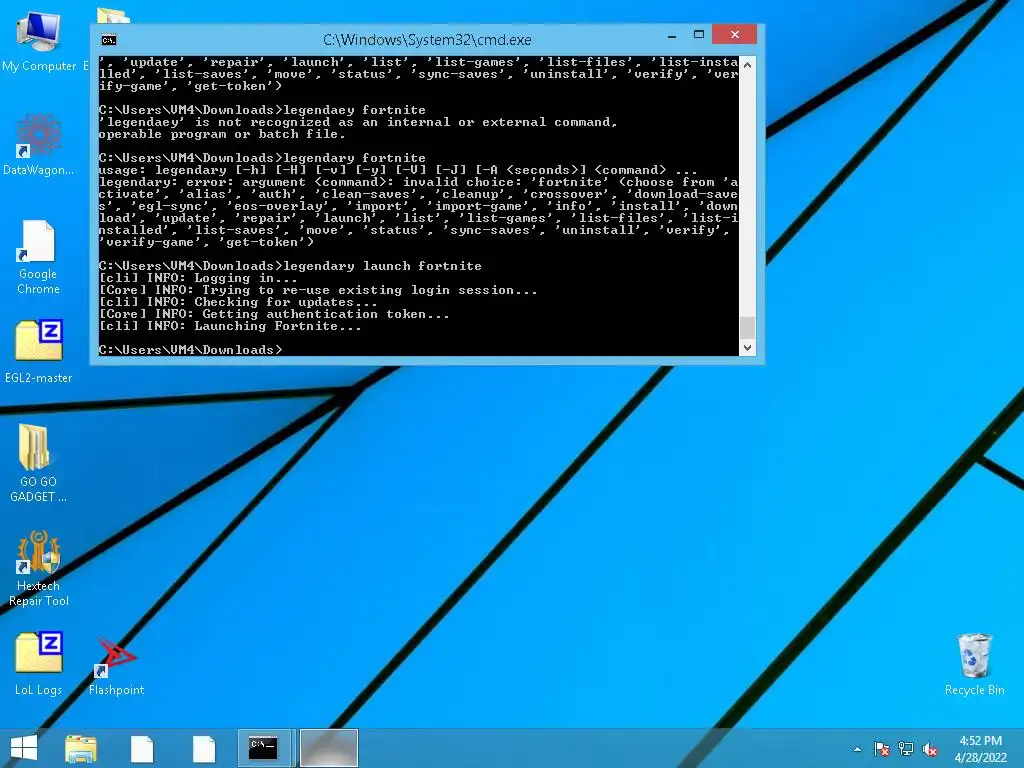Open the clock showing 4:52 PM
Screen dimensions: 1024x768
(x=980, y=749)
